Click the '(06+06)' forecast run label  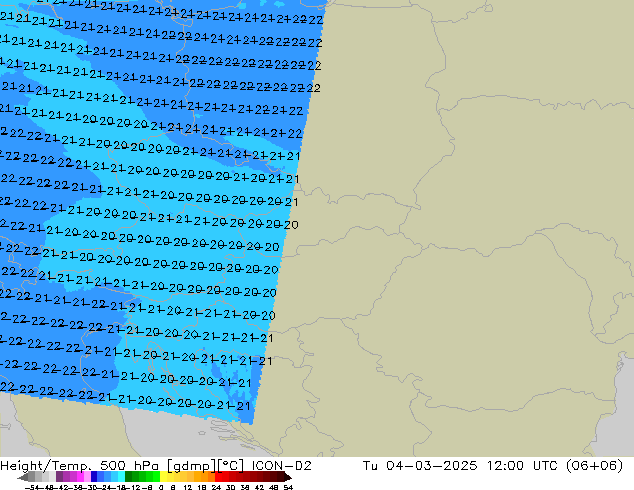point(594,466)
